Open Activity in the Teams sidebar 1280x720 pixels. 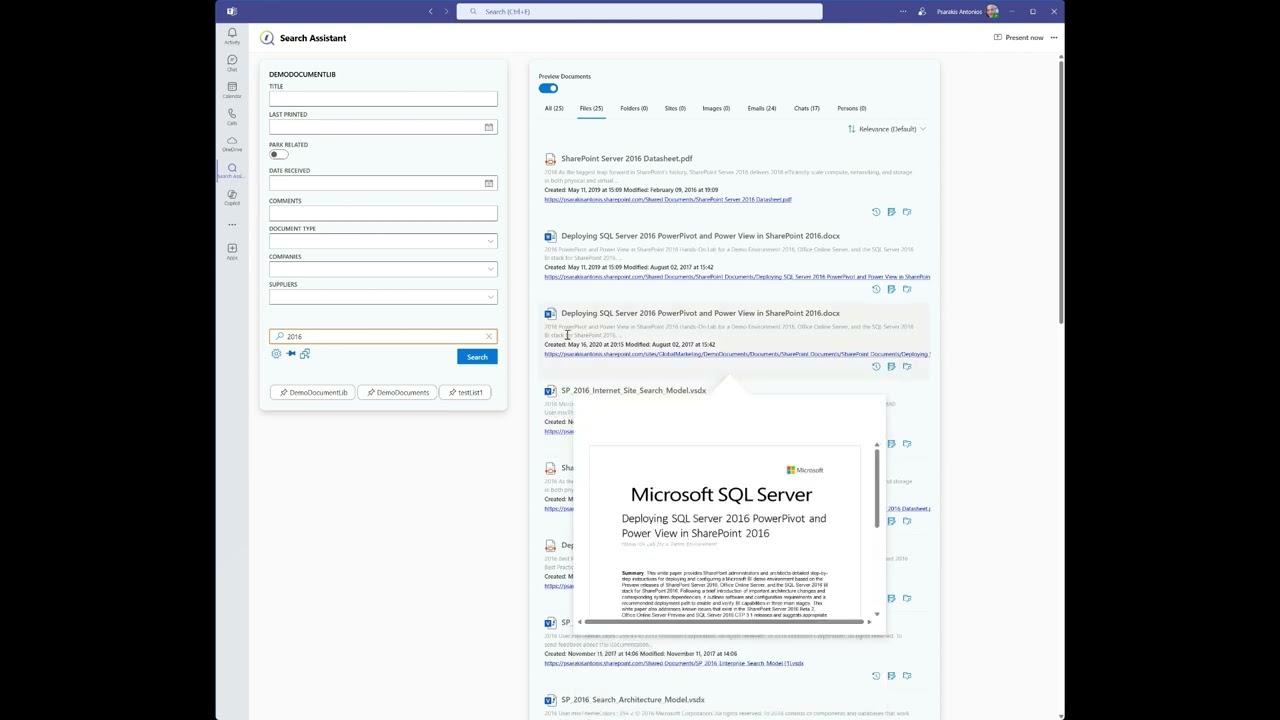pos(232,36)
